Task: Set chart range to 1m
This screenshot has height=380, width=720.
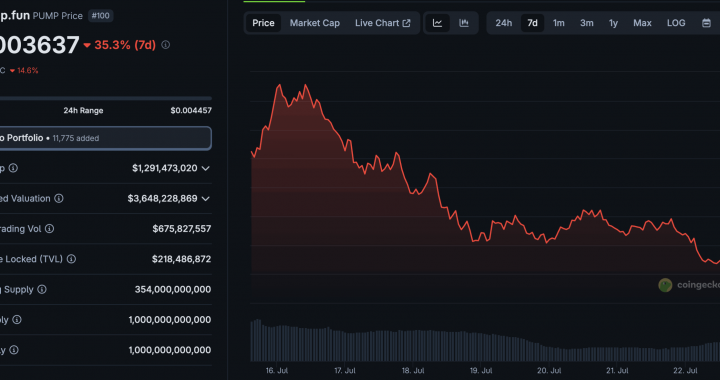Action: click(x=558, y=23)
